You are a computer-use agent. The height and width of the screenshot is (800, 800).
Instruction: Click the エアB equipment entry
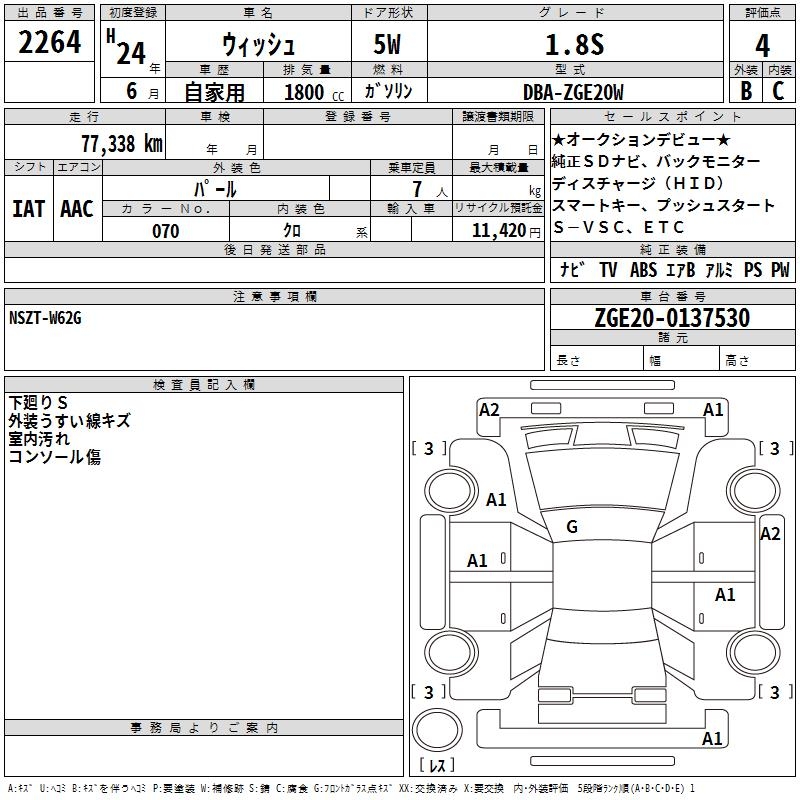tap(681, 269)
